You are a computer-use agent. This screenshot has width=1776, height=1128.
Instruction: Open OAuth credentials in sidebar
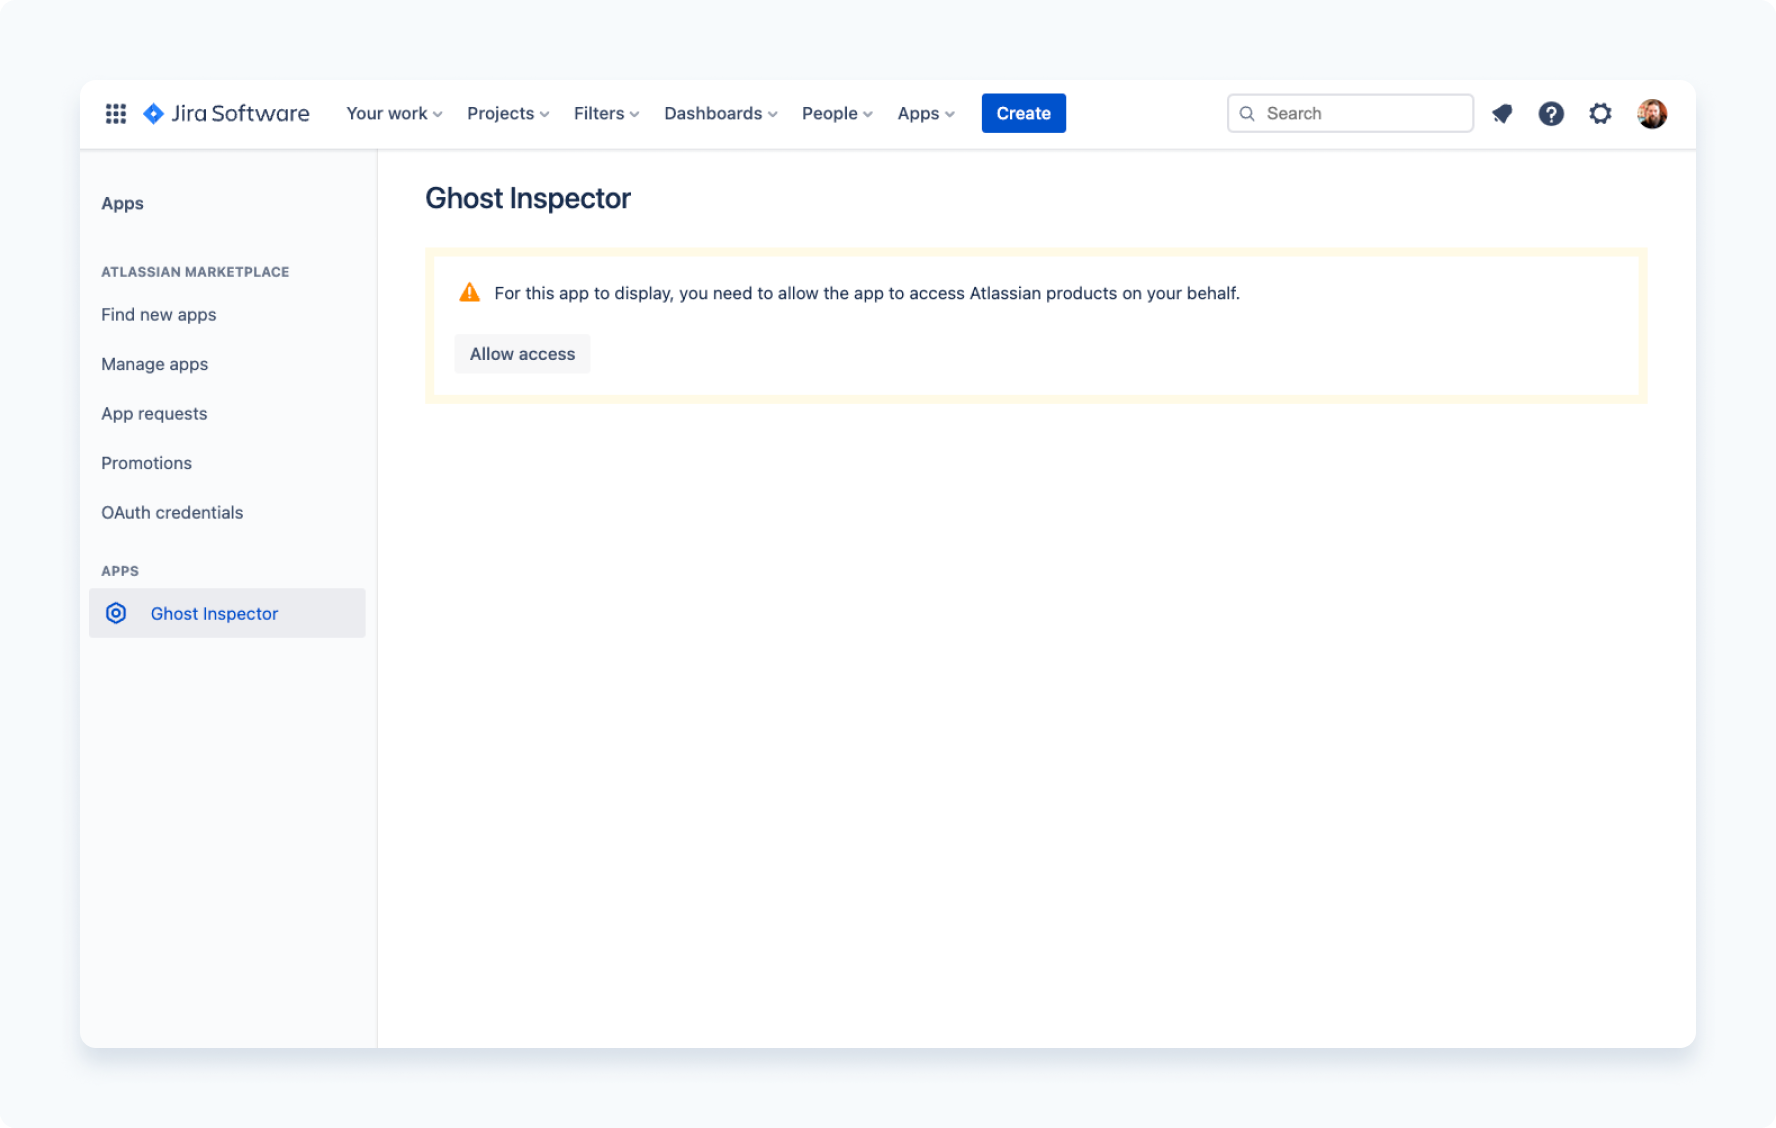[172, 513]
